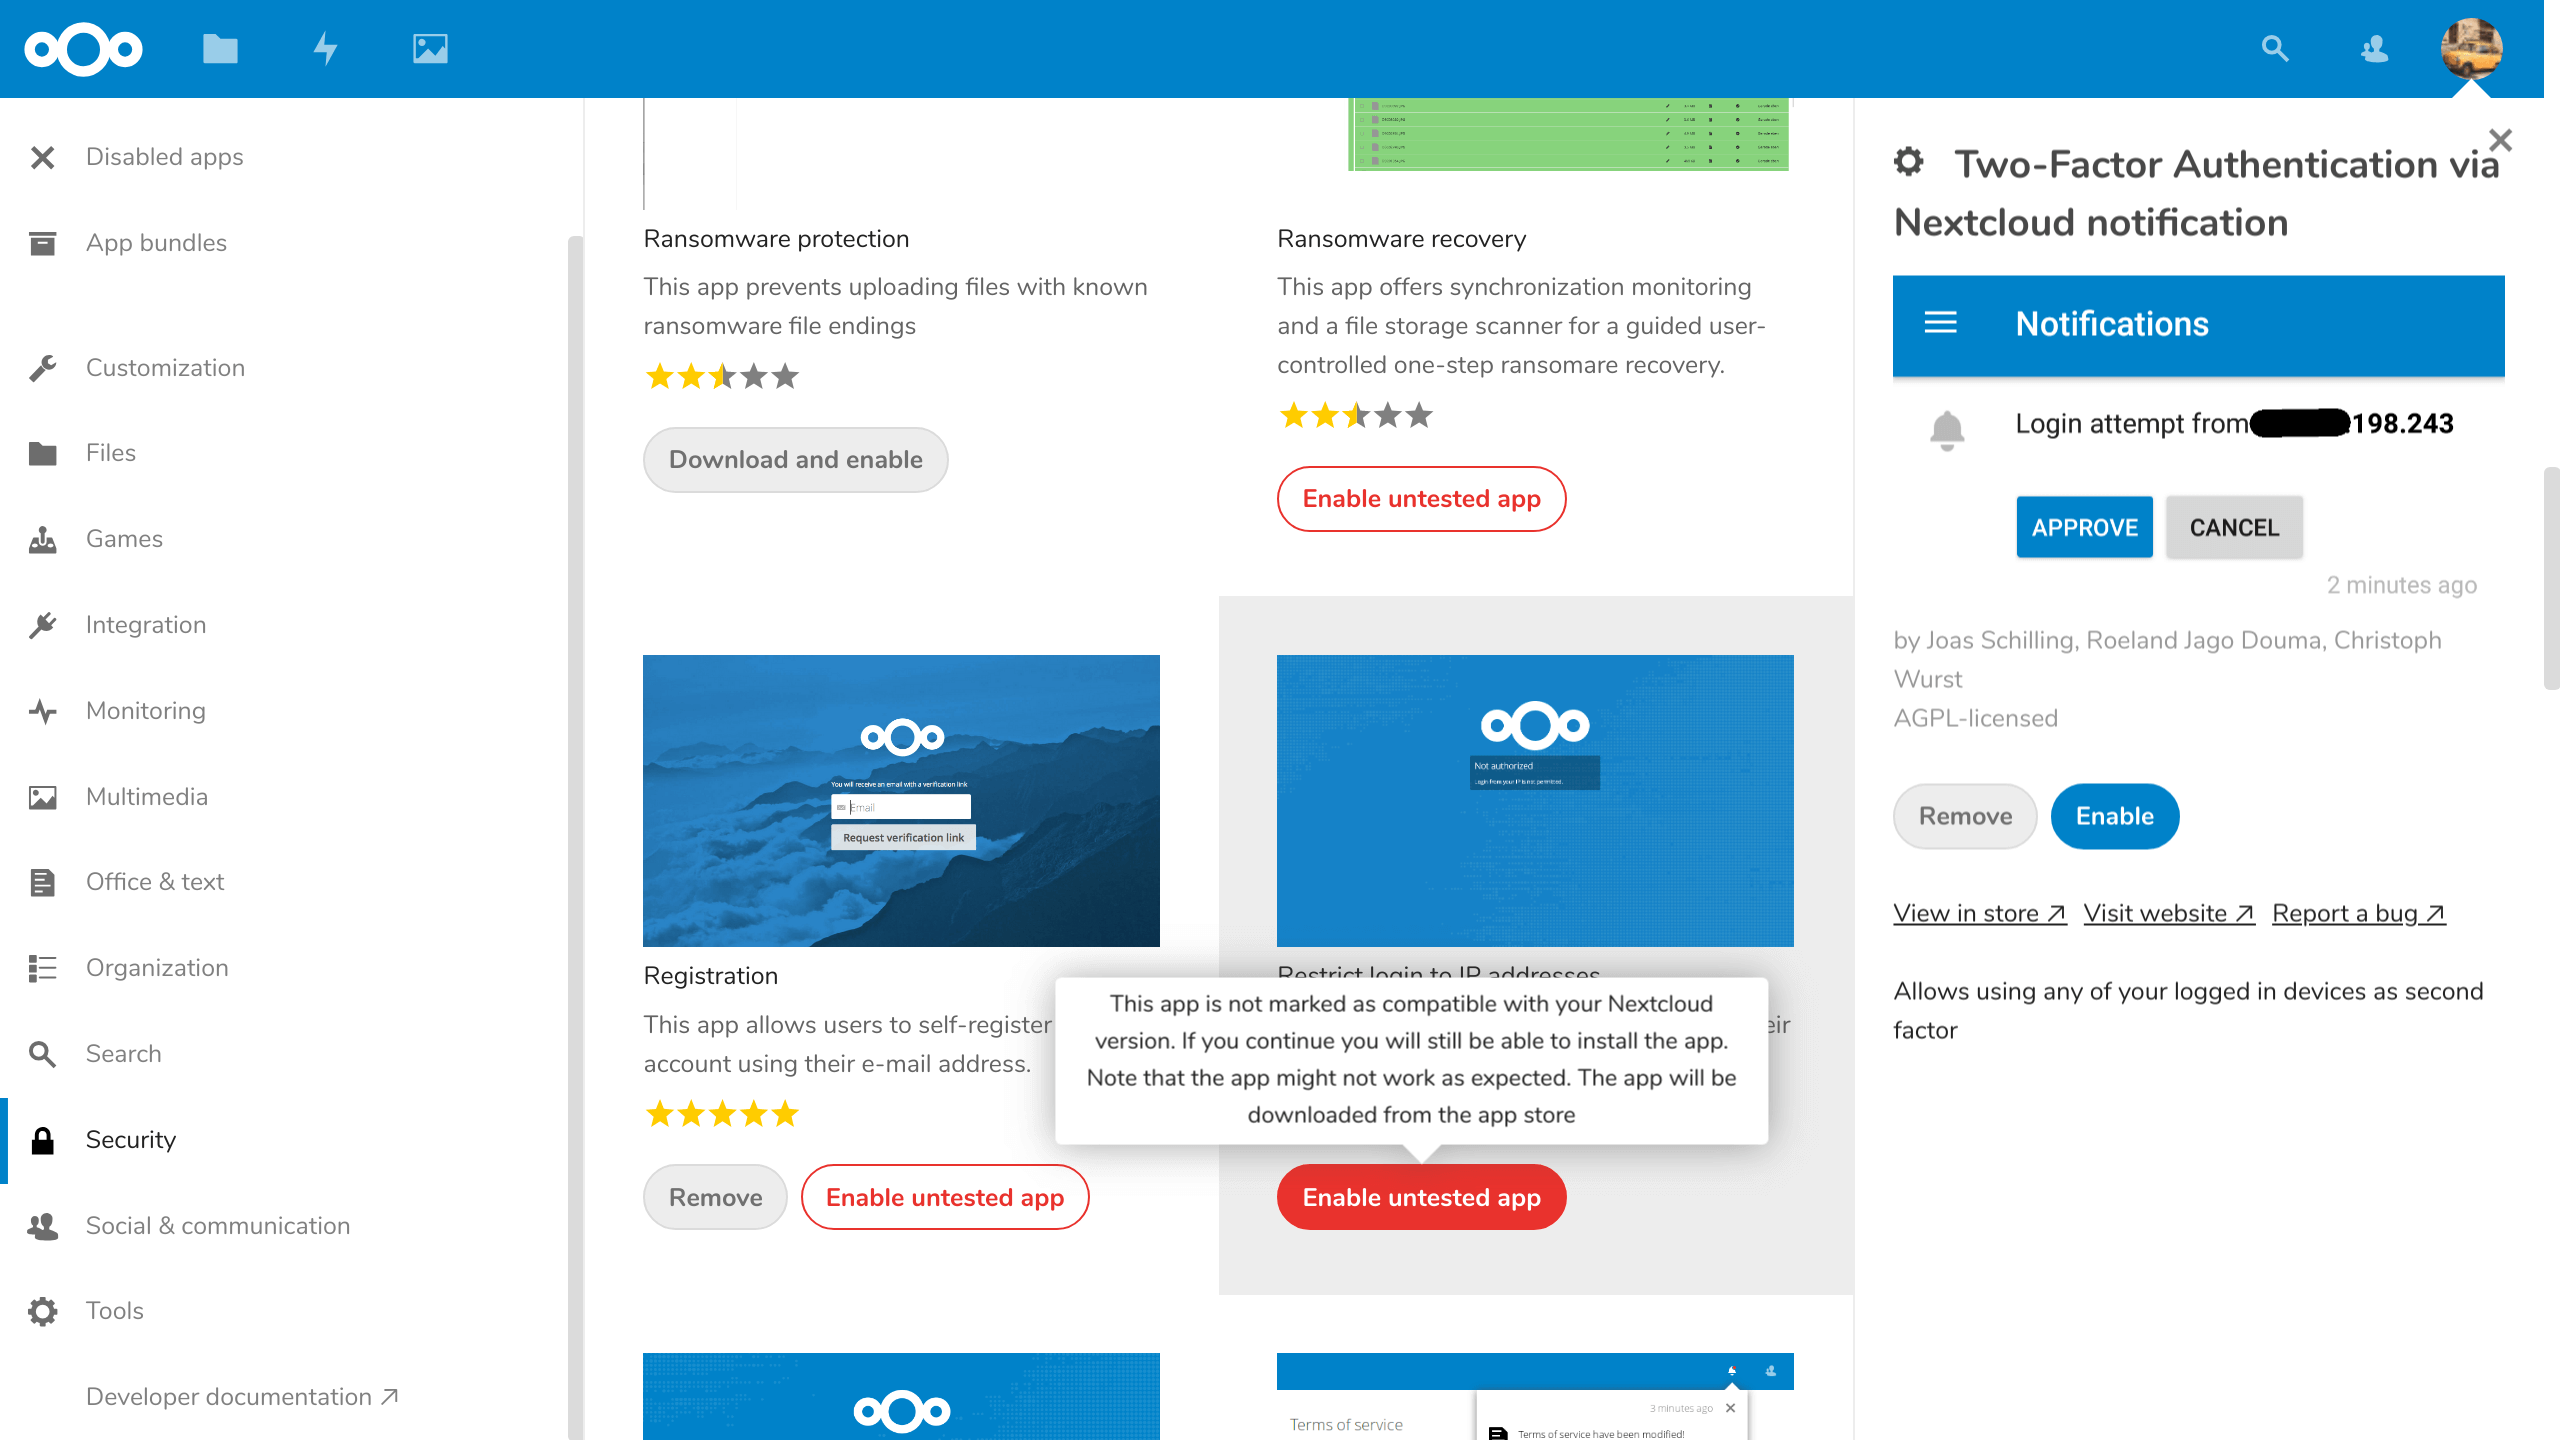Click the Settings gear icon in Two-Factor panel
This screenshot has height=1440, width=2560.
click(1911, 162)
